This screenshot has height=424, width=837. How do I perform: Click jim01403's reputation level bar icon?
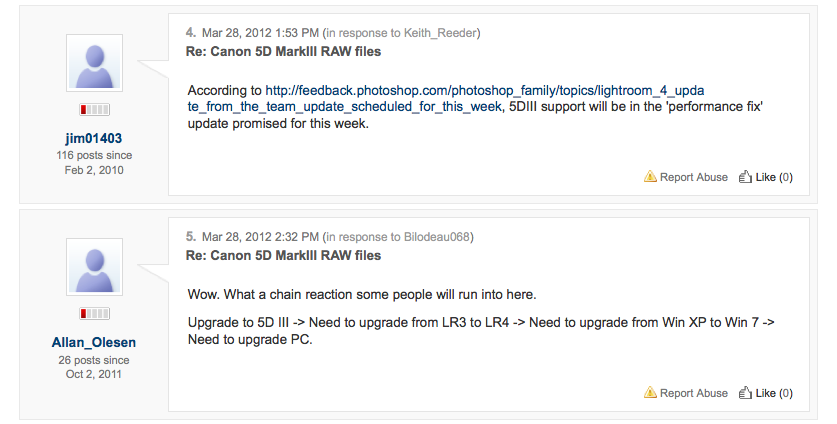pos(94,109)
